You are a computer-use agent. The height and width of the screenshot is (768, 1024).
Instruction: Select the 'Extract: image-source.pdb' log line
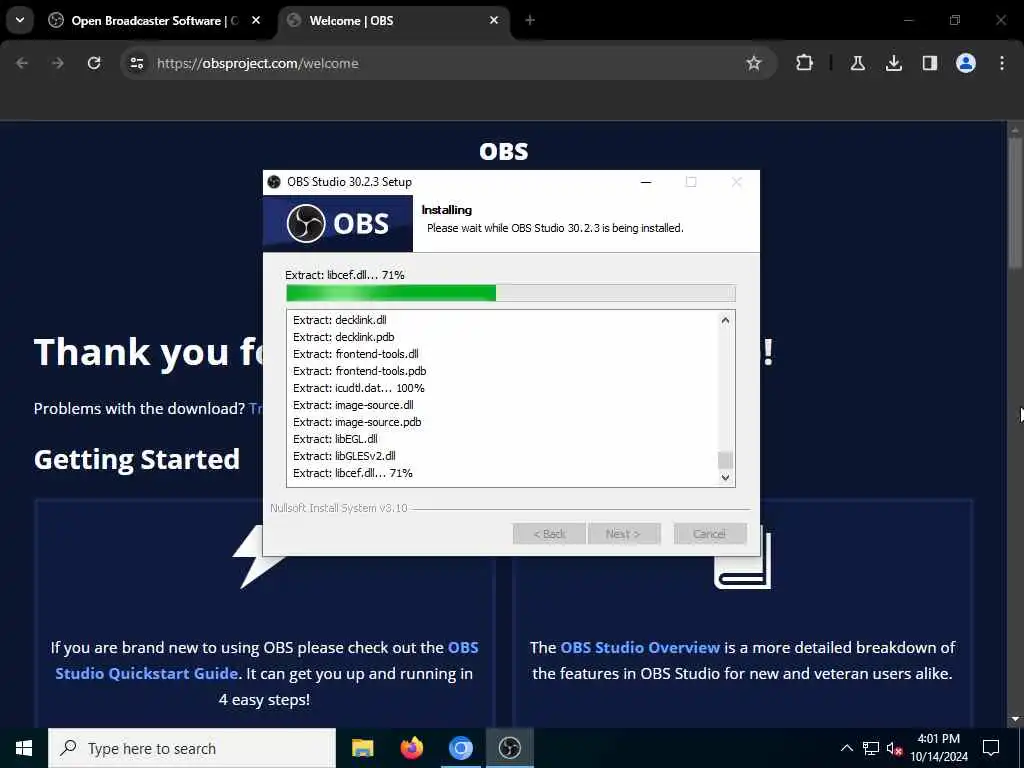click(x=357, y=422)
